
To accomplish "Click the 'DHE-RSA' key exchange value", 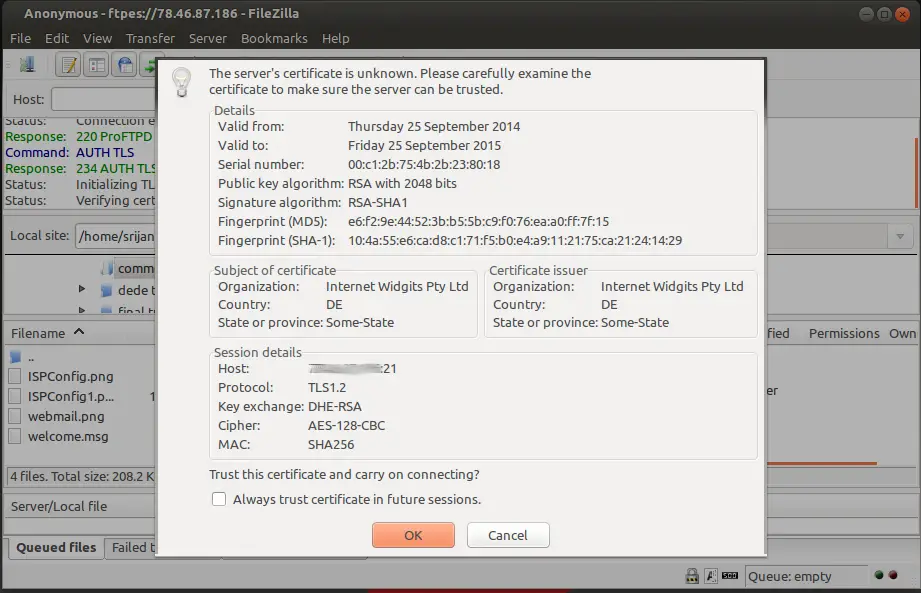I will point(334,406).
